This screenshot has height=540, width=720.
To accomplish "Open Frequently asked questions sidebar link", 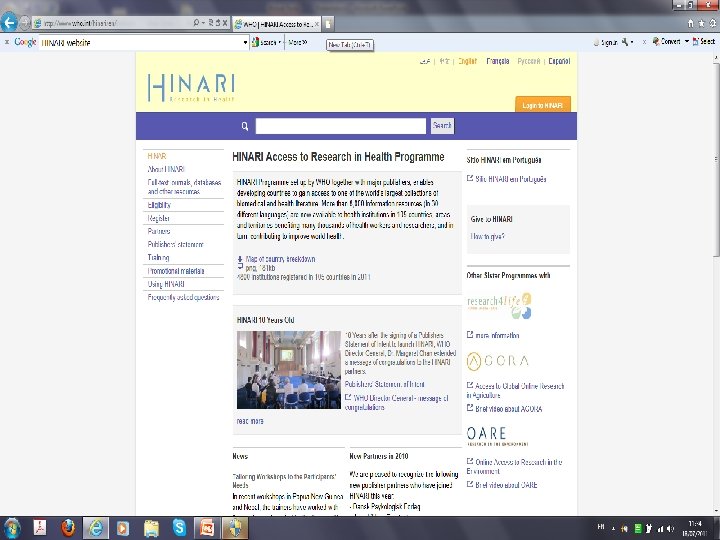I will (183, 298).
